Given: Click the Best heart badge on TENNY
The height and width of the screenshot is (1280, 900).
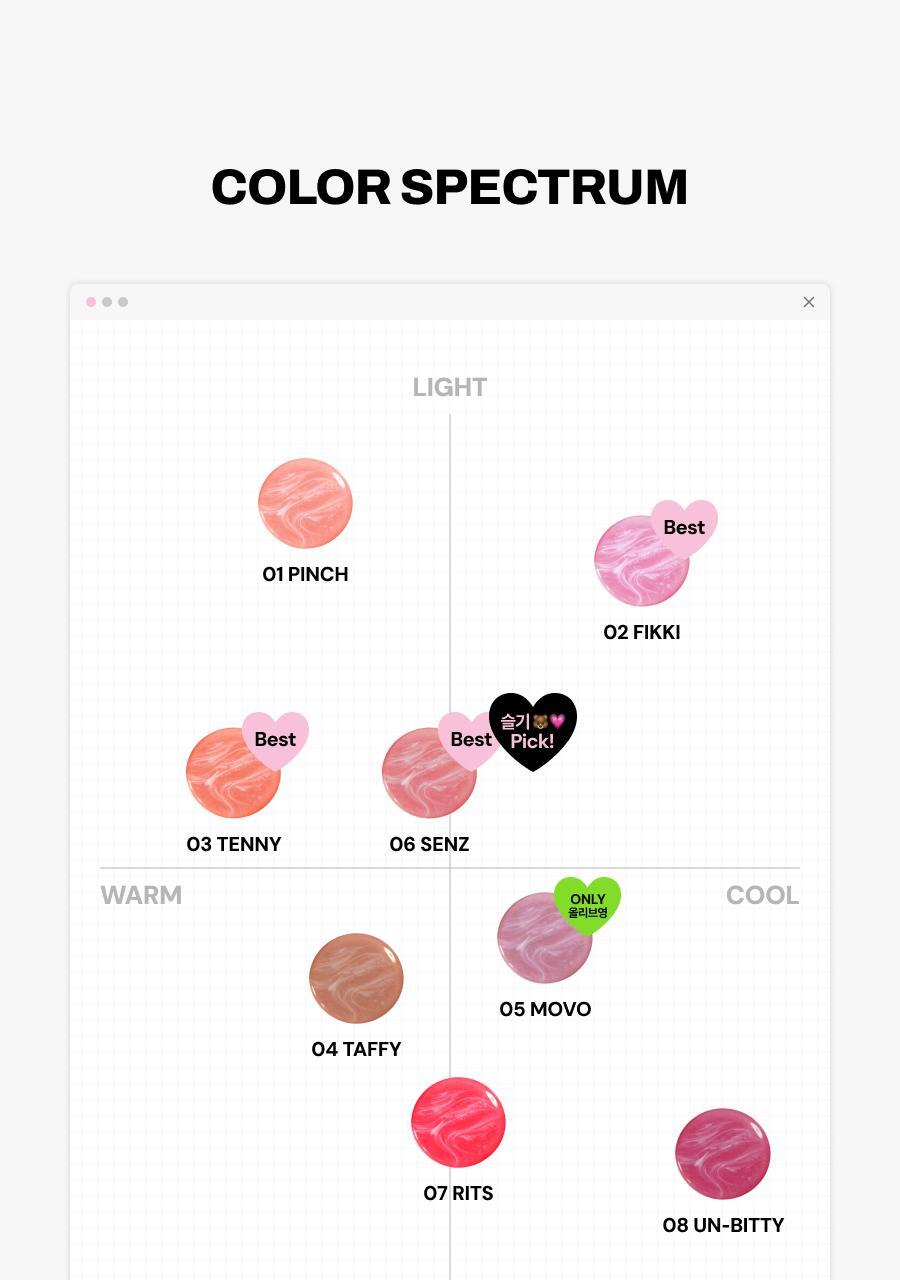Looking at the screenshot, I should click(276, 738).
